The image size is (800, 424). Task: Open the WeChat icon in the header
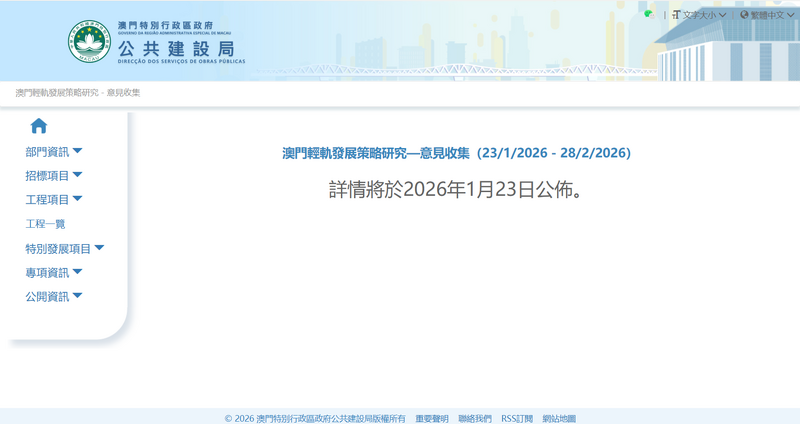tap(649, 15)
